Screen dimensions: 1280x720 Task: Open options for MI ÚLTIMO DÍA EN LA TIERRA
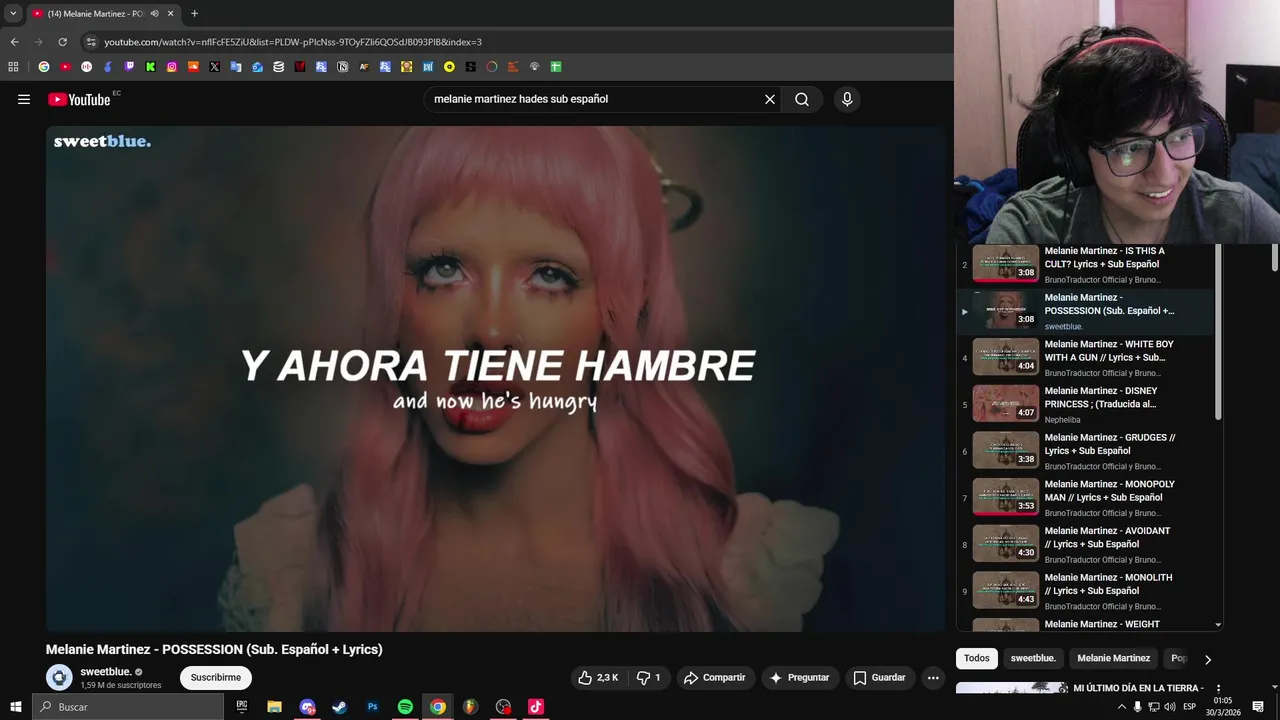(x=1217, y=689)
